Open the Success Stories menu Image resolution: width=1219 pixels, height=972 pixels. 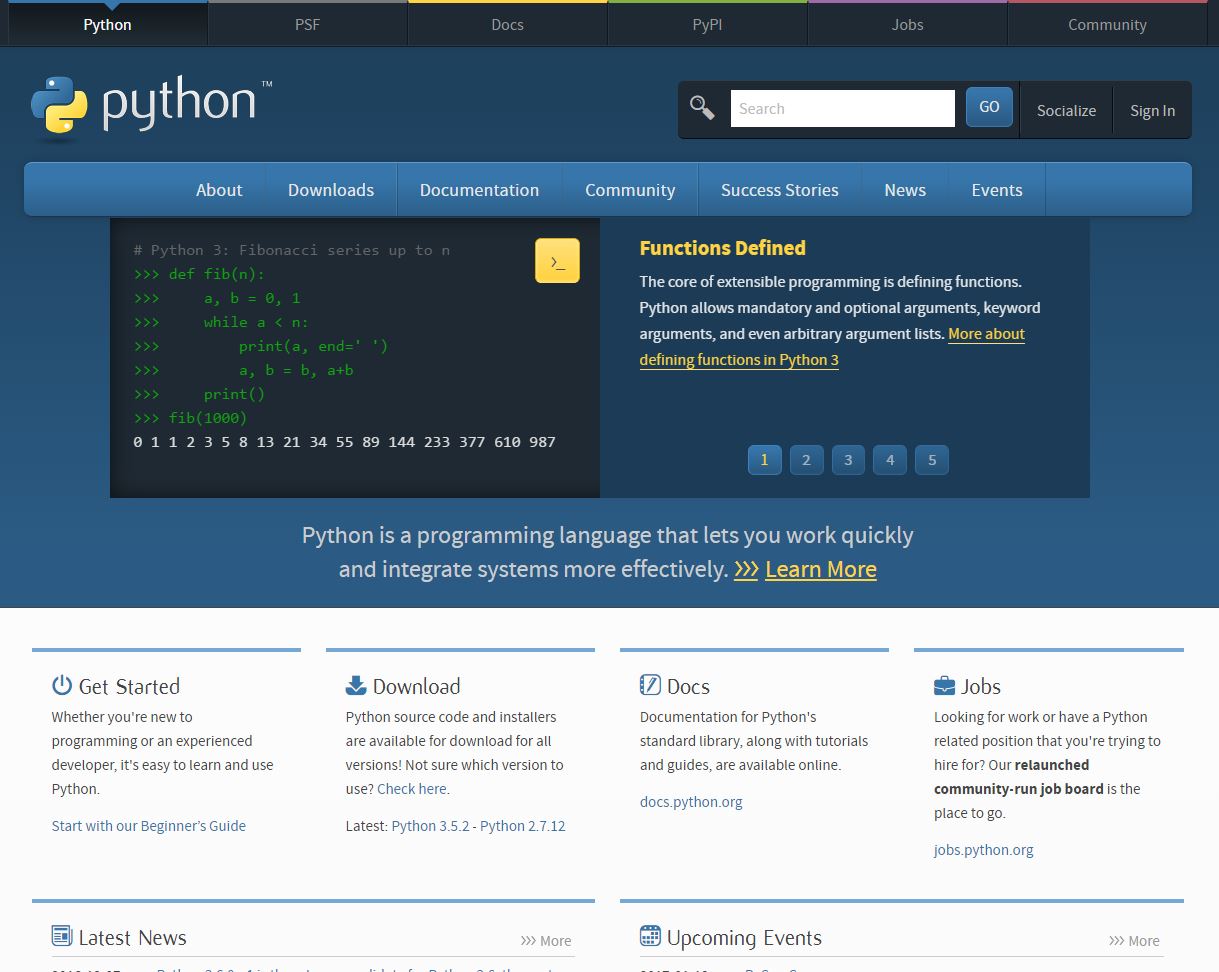click(780, 190)
